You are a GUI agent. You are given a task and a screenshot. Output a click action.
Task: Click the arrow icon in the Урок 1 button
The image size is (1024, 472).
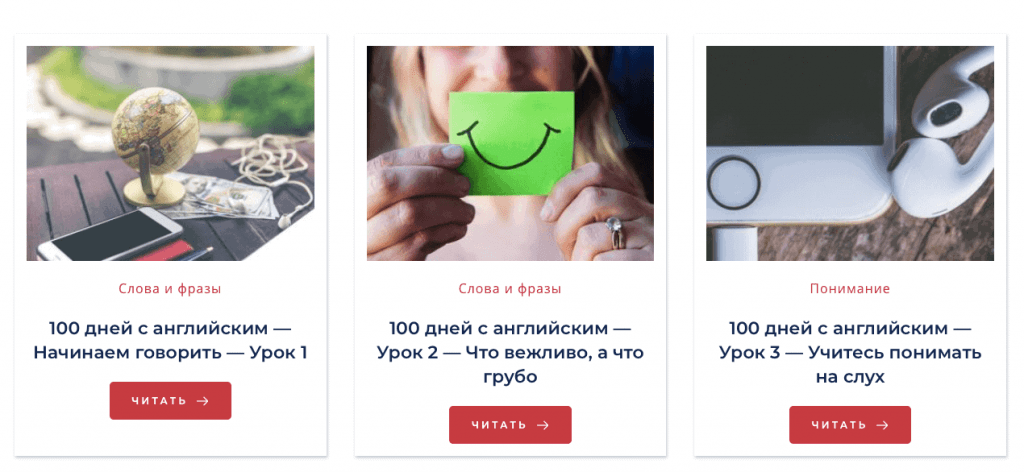click(x=202, y=401)
